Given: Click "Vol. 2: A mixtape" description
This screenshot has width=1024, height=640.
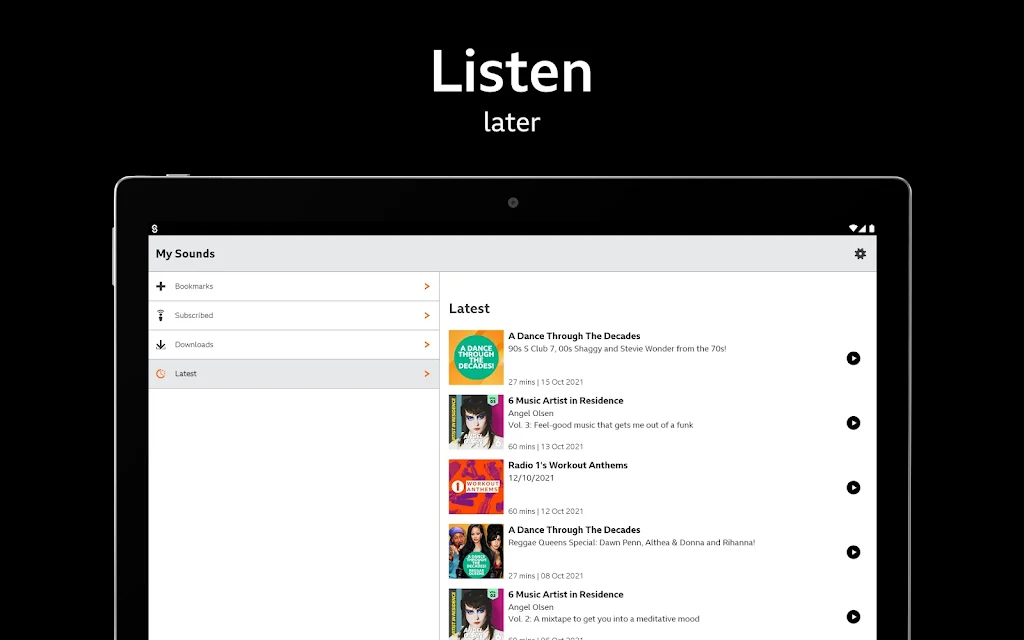Looking at the screenshot, I should point(603,619).
